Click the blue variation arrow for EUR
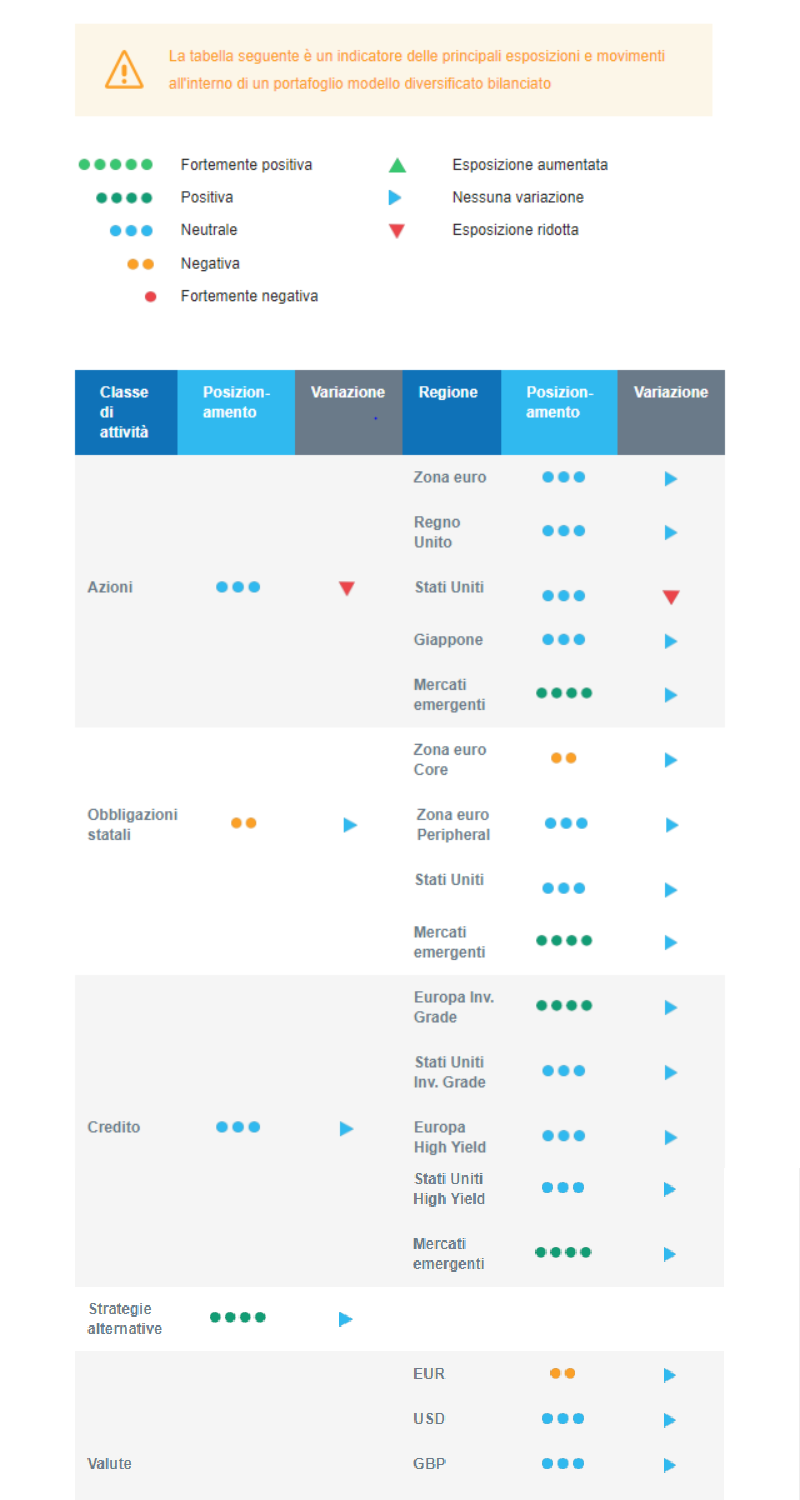This screenshot has height=1500, width=800. pos(670,1375)
